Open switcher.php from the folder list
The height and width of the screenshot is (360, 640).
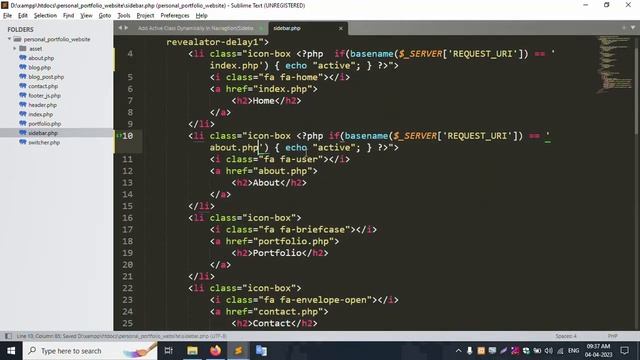pos(44,142)
